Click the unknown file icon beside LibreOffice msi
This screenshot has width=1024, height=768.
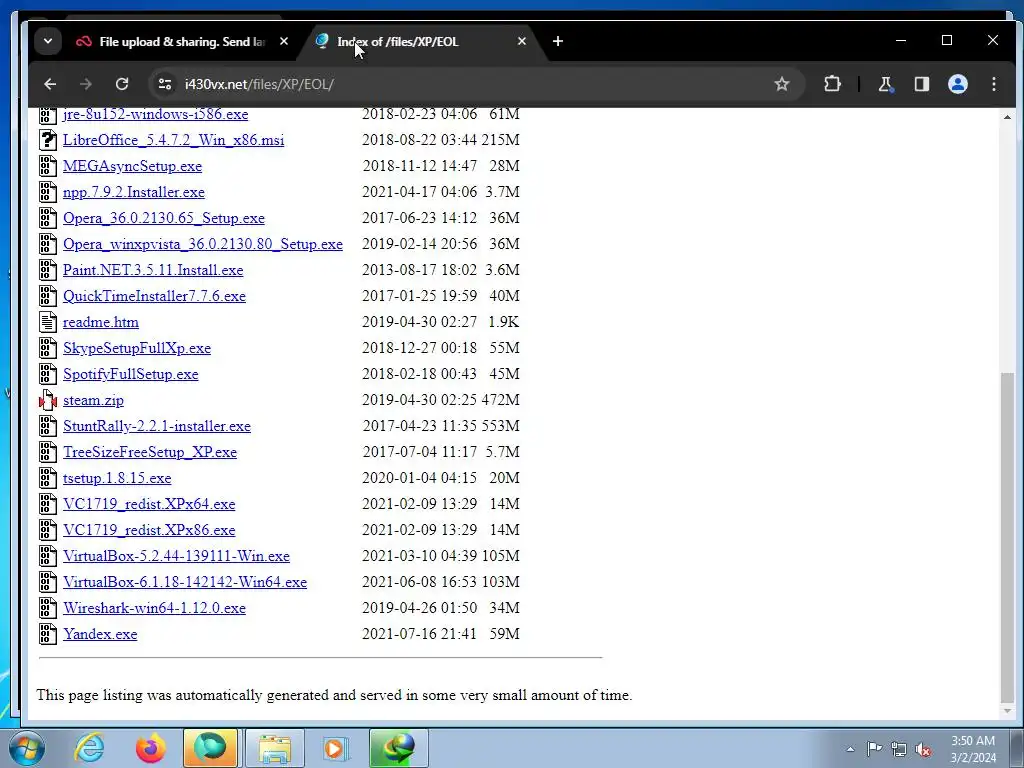pyautogui.click(x=48, y=140)
